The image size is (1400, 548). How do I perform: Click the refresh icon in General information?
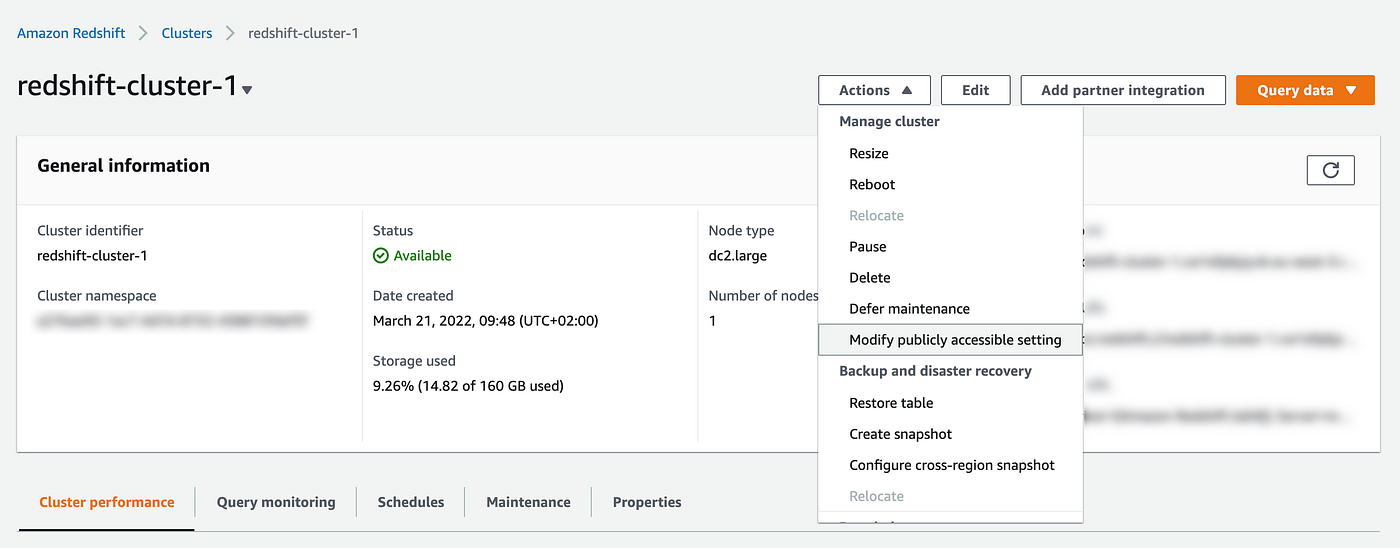(1330, 170)
